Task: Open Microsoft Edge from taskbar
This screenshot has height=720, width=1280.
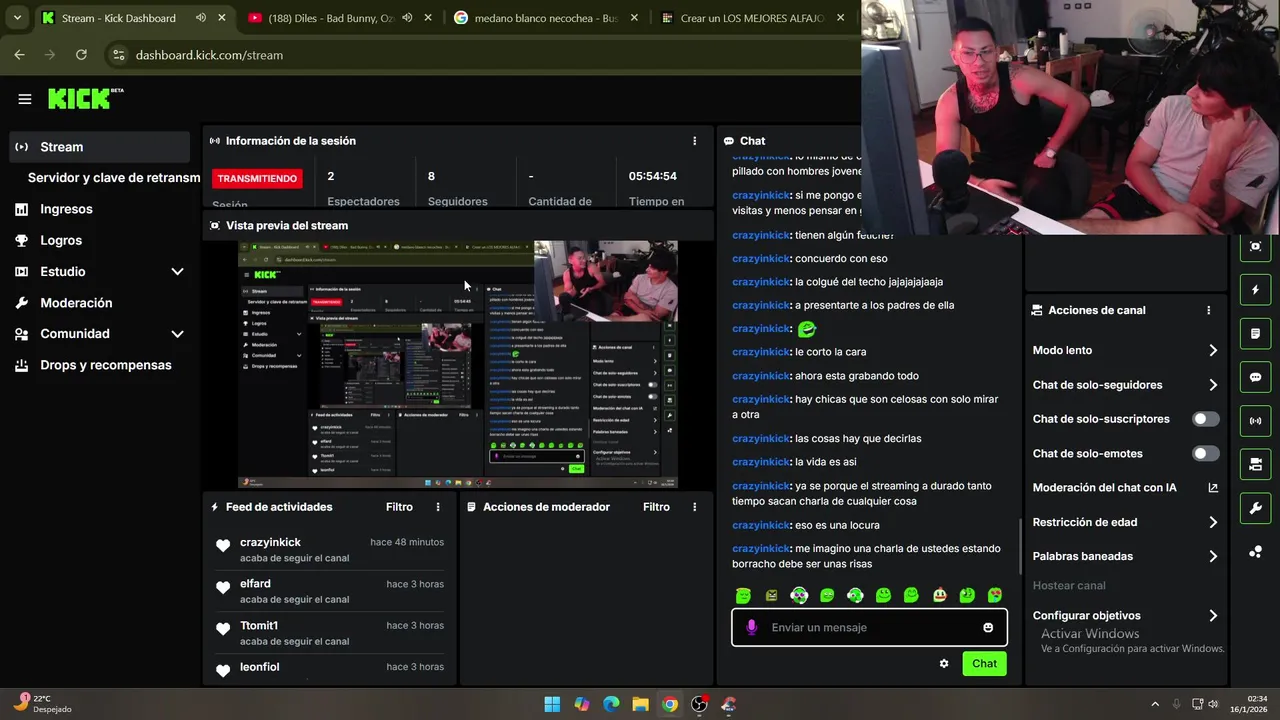Action: pyautogui.click(x=611, y=704)
